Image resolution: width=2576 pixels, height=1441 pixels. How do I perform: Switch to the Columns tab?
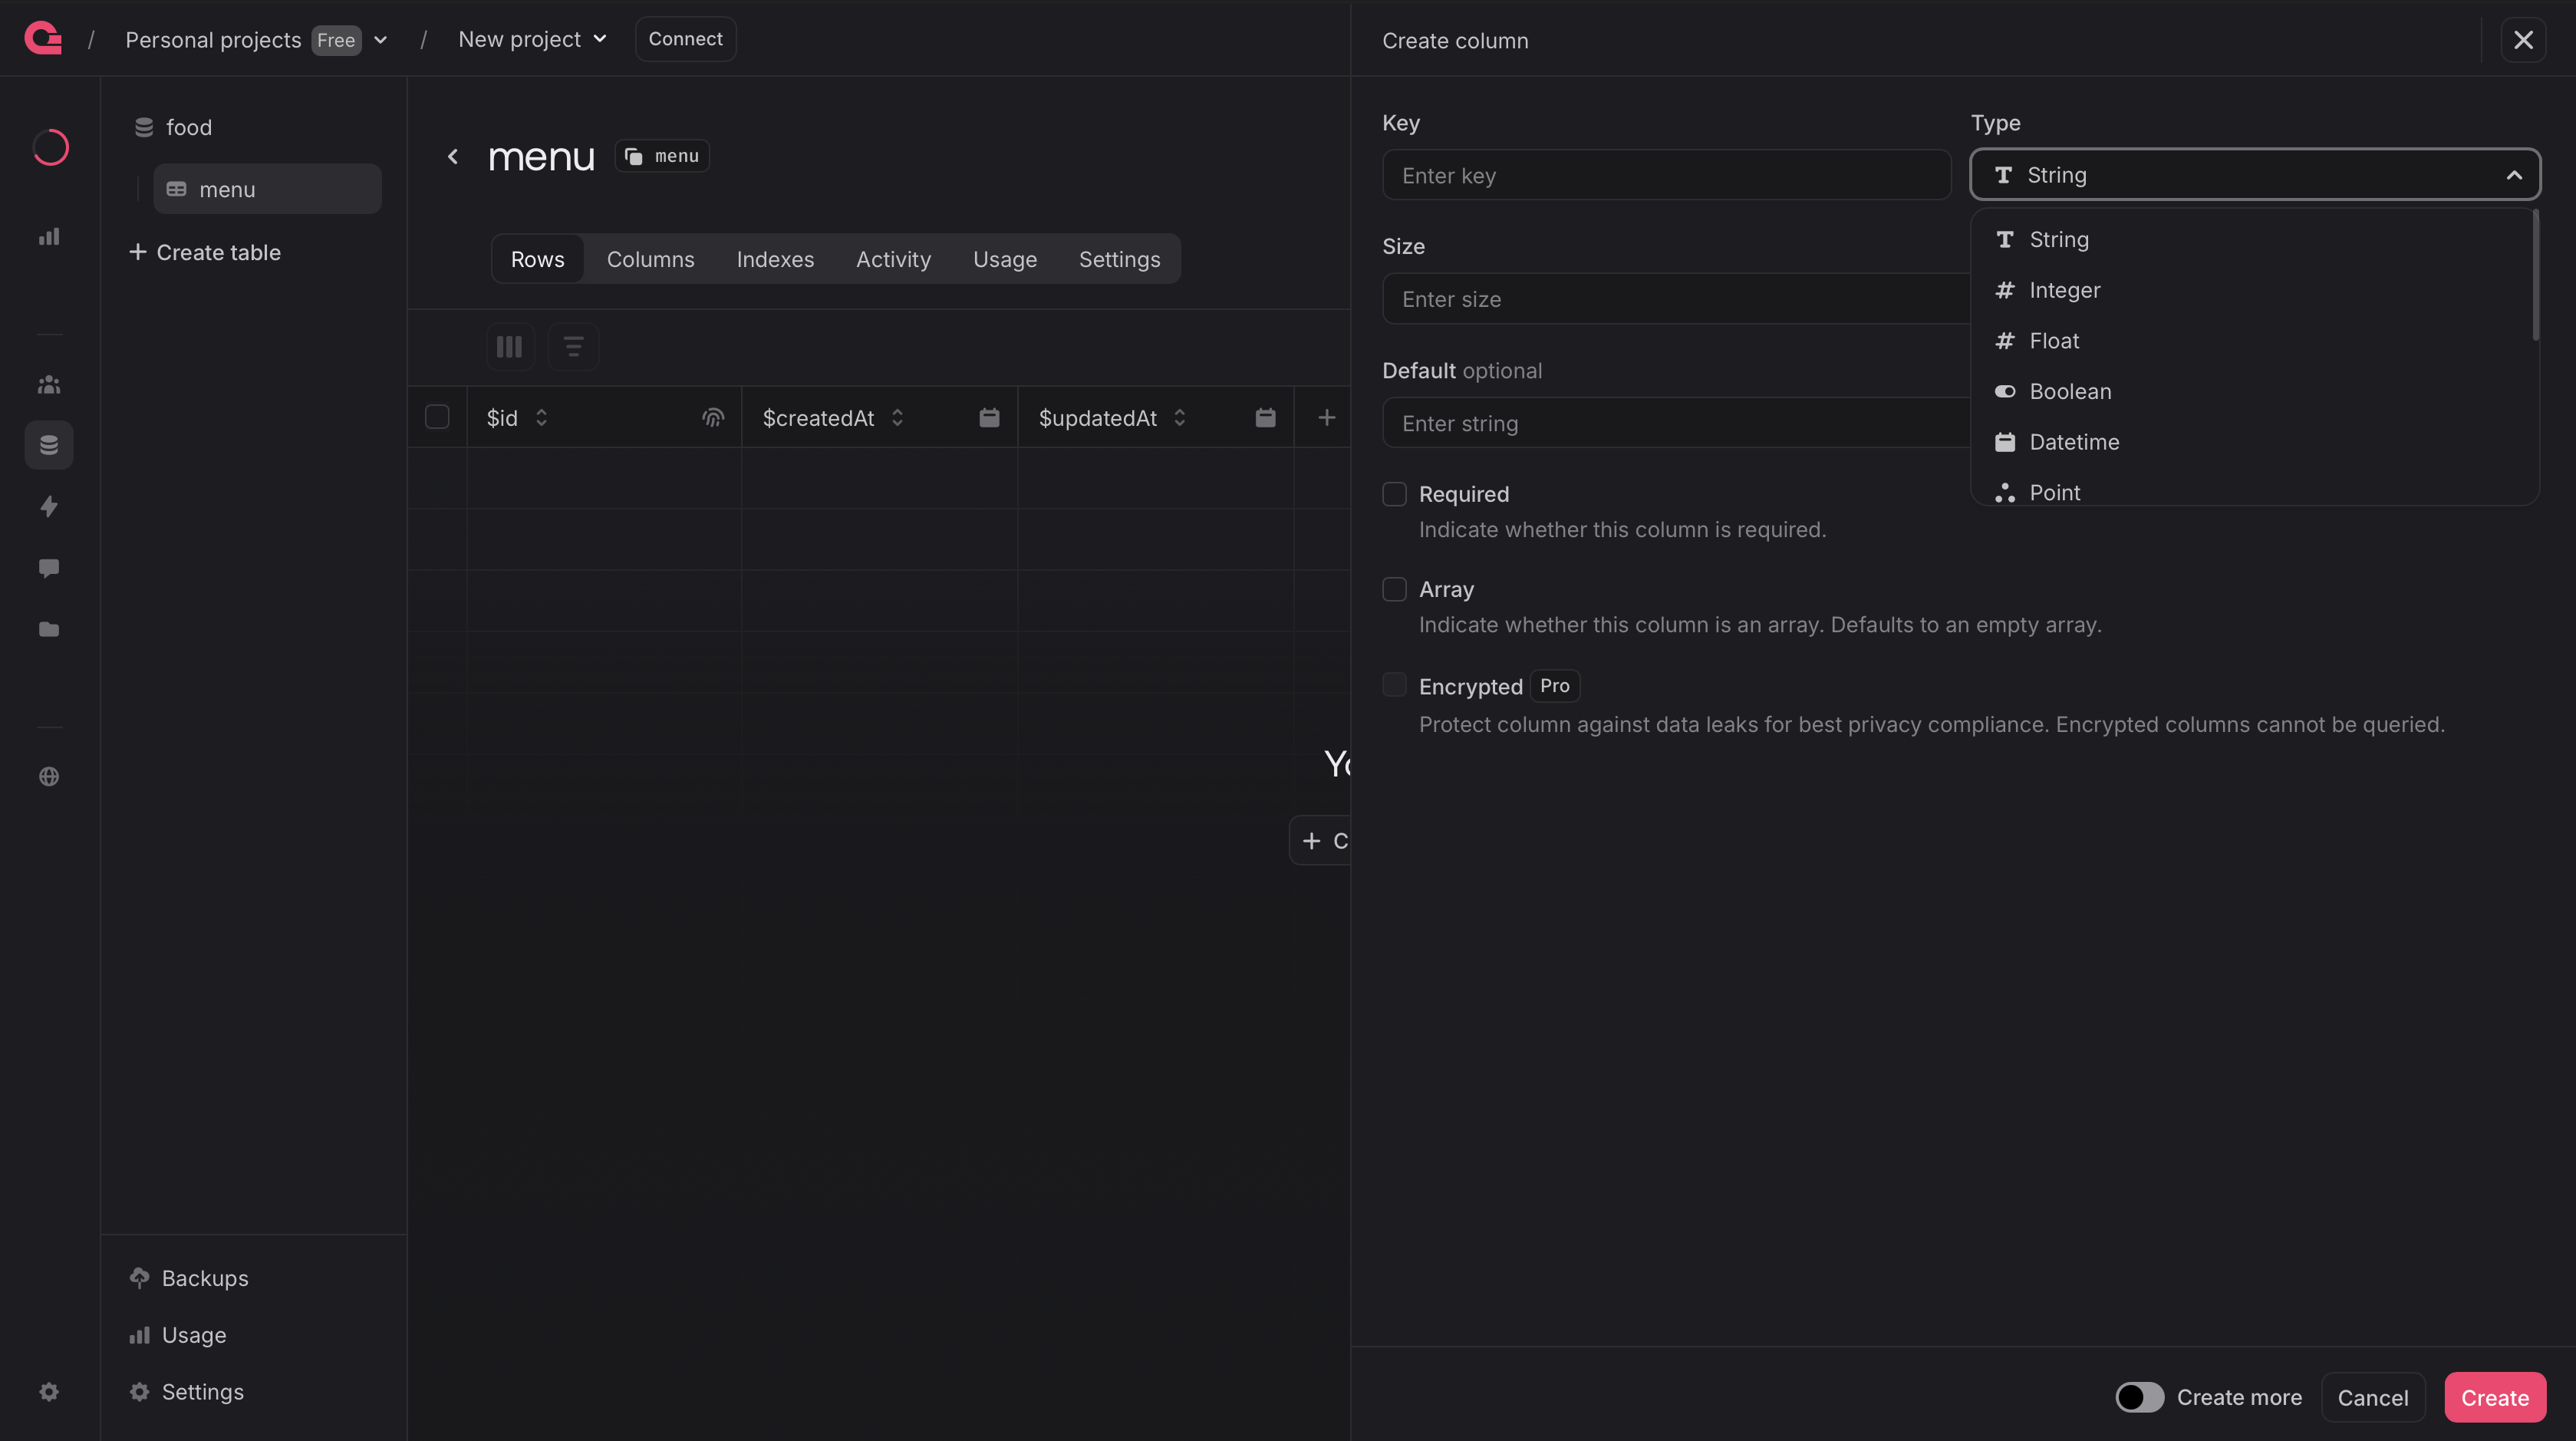click(650, 258)
